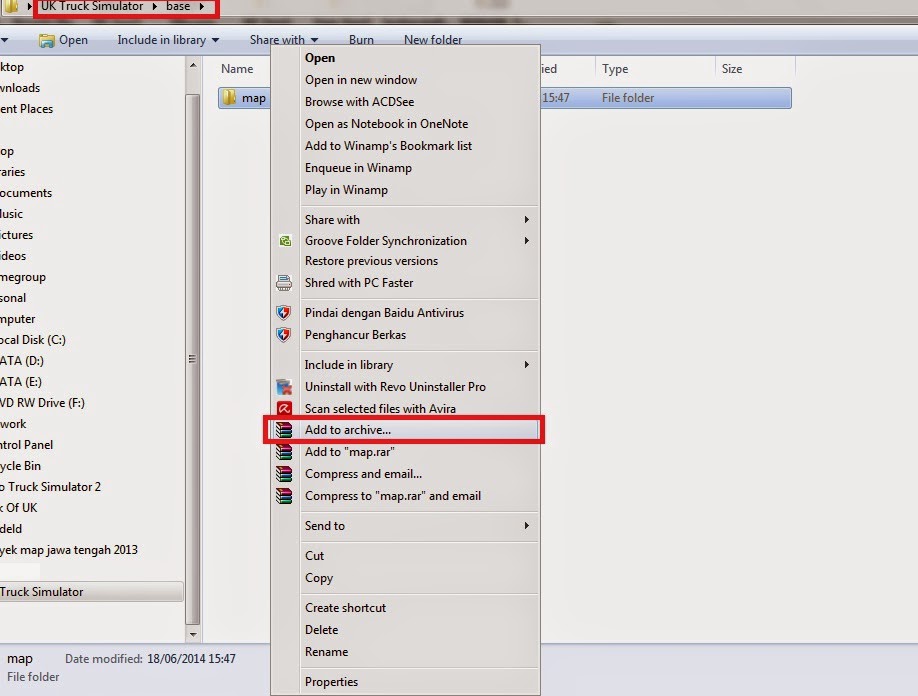Click the navigation pane scroll up arrow
This screenshot has height=696, width=918.
pos(193,66)
